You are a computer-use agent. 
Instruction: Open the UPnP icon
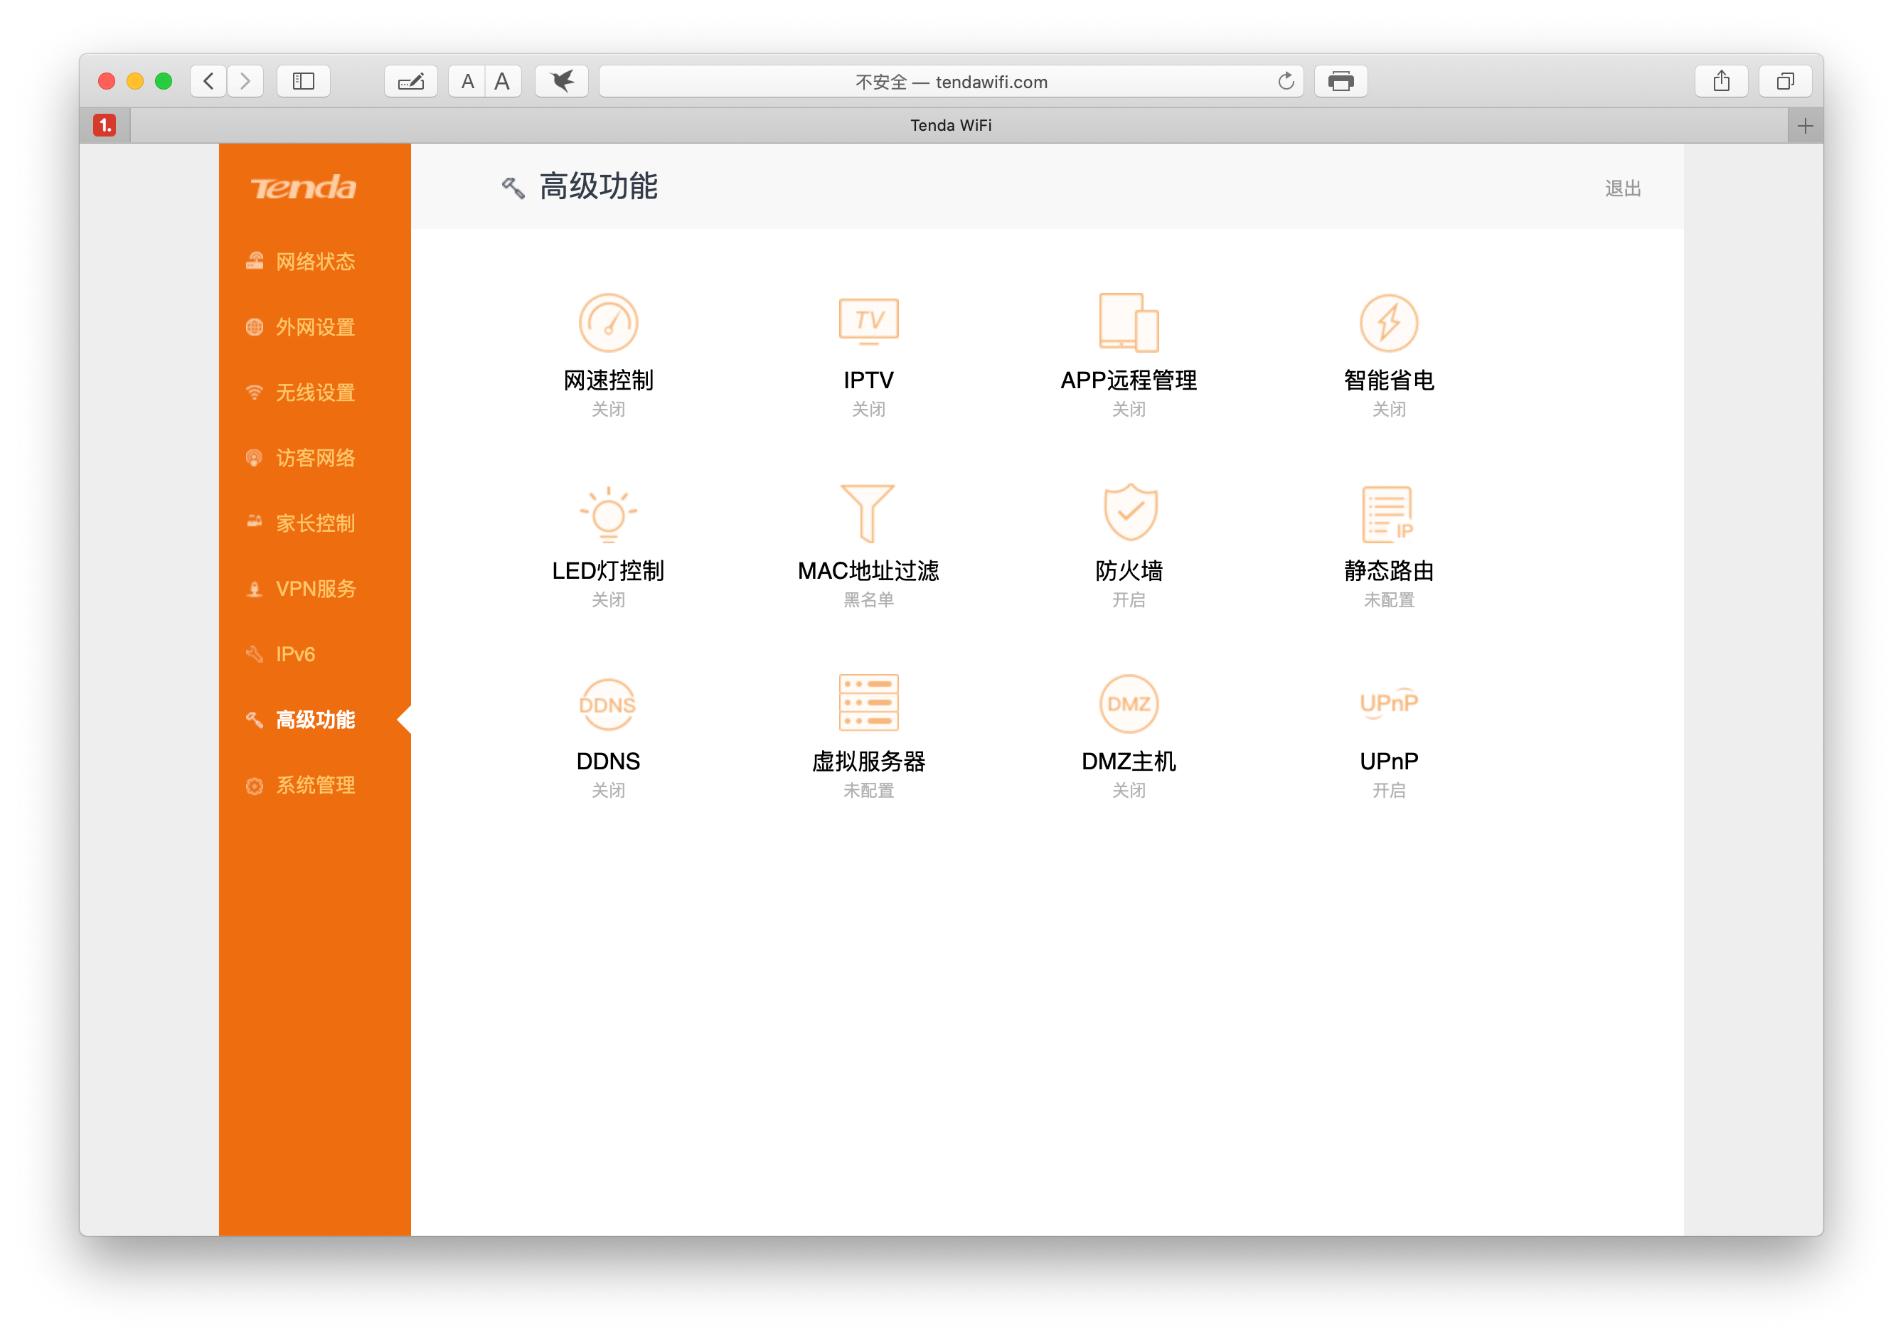point(1388,703)
